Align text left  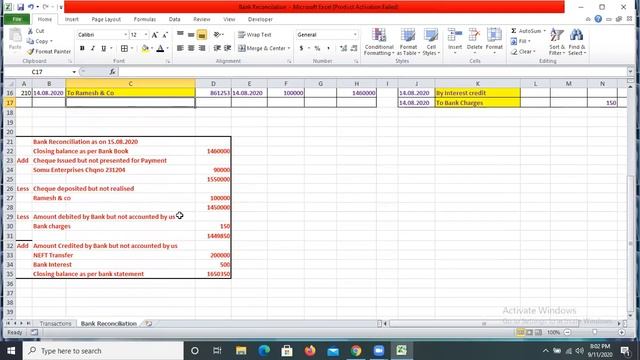pos(180,48)
